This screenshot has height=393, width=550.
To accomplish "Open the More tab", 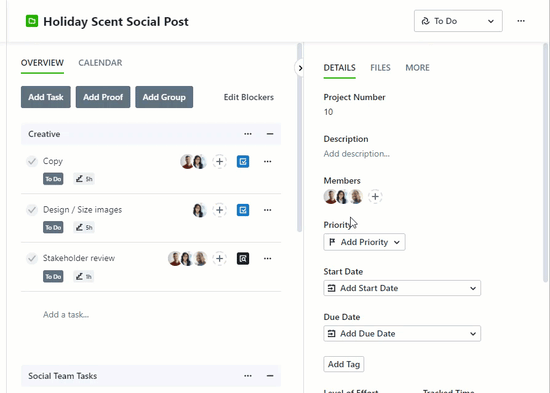I will click(417, 68).
